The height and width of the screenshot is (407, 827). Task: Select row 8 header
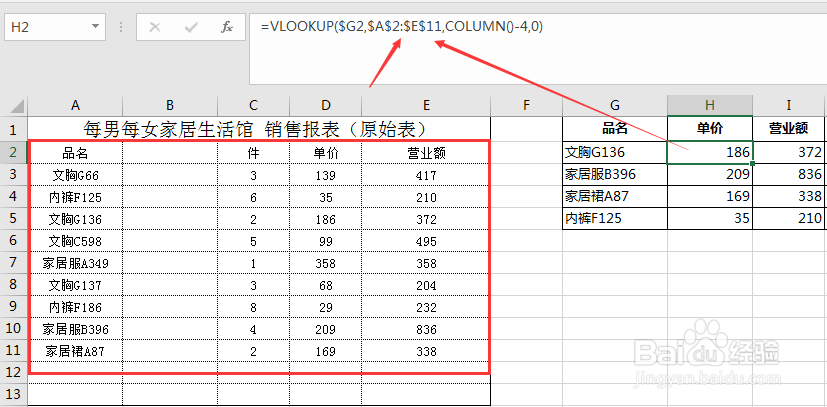click(13, 285)
